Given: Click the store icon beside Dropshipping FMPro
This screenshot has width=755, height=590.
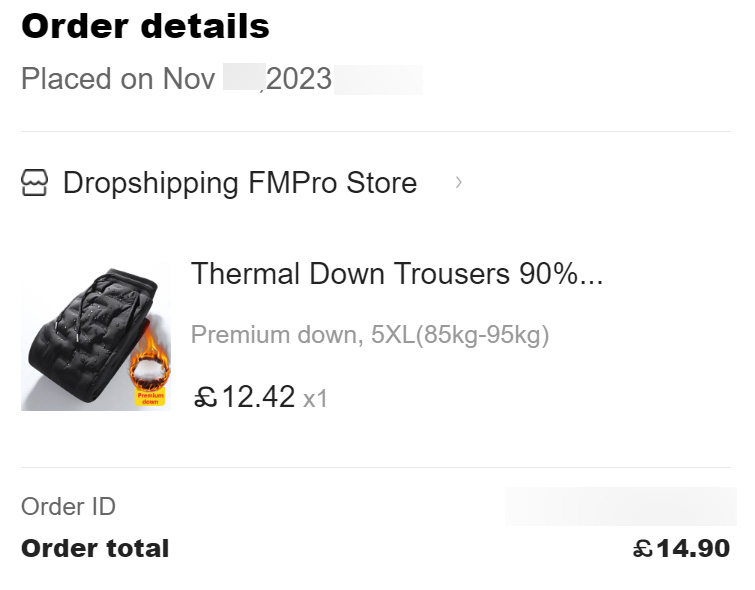Looking at the screenshot, I should click(x=34, y=183).
